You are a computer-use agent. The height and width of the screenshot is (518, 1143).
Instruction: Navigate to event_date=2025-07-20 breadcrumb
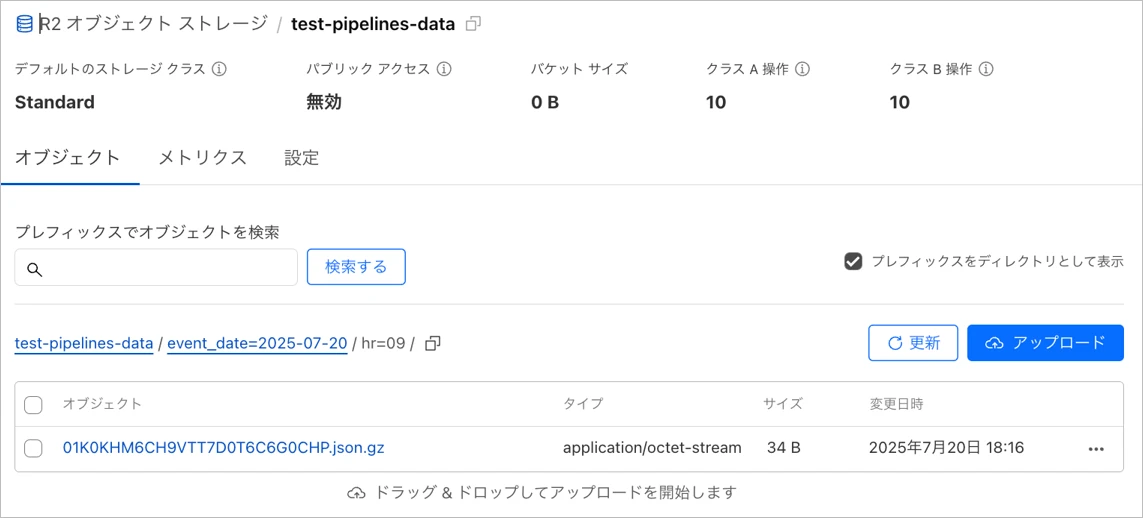[x=257, y=343]
